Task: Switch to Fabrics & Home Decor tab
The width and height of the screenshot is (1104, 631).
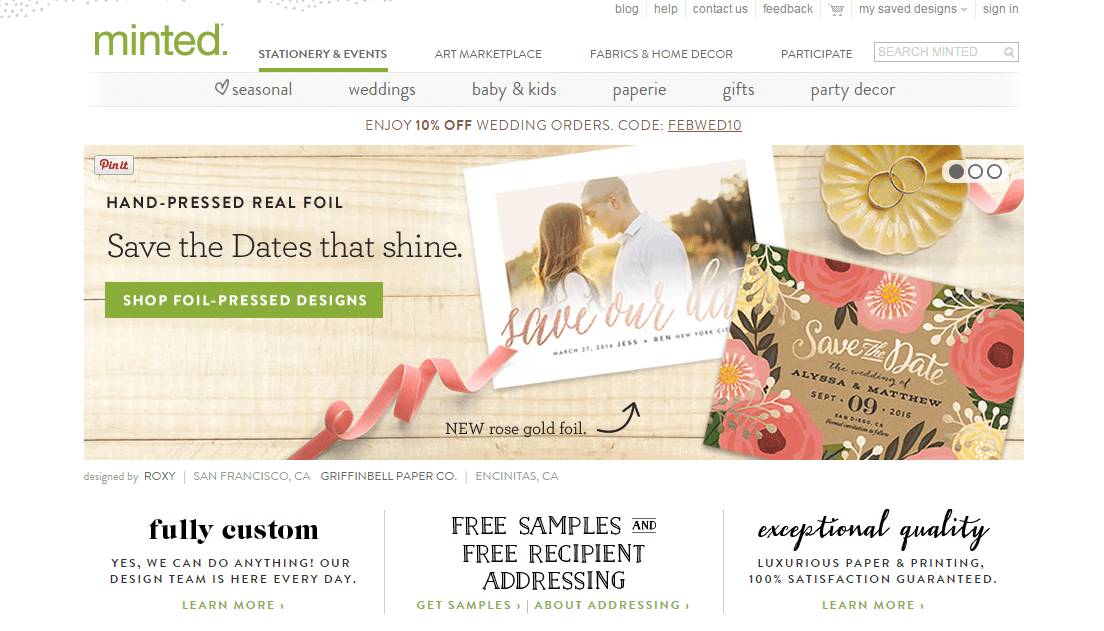Action: tap(661, 54)
